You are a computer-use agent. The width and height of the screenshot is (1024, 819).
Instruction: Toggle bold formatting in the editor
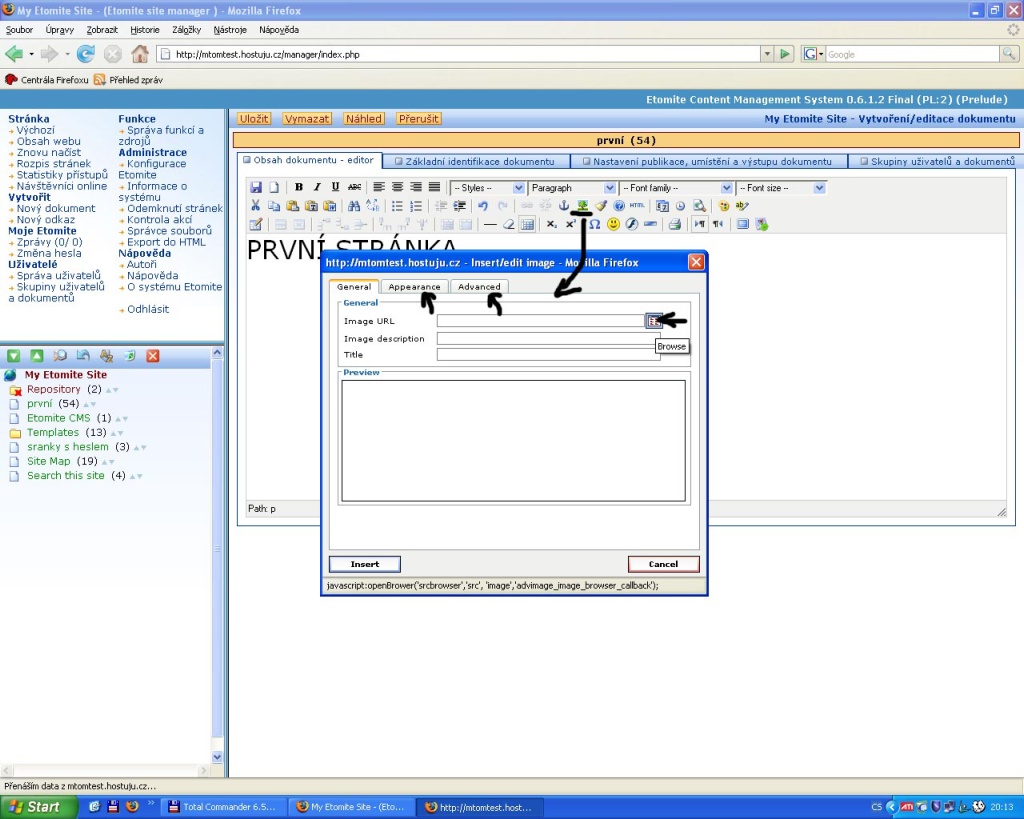pyautogui.click(x=299, y=187)
